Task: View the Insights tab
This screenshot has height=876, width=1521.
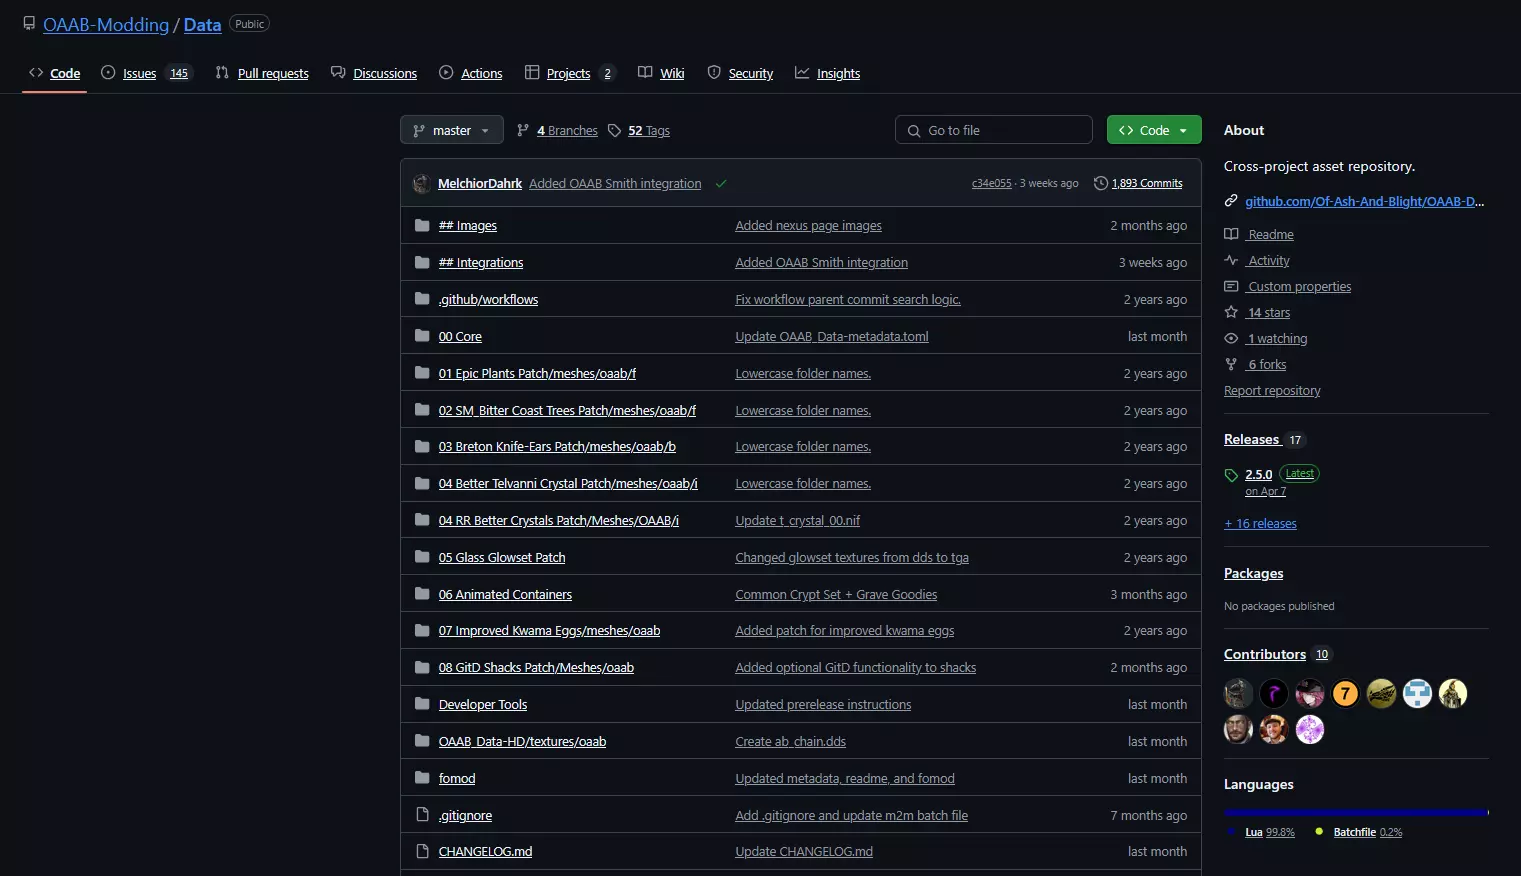Action: point(827,73)
